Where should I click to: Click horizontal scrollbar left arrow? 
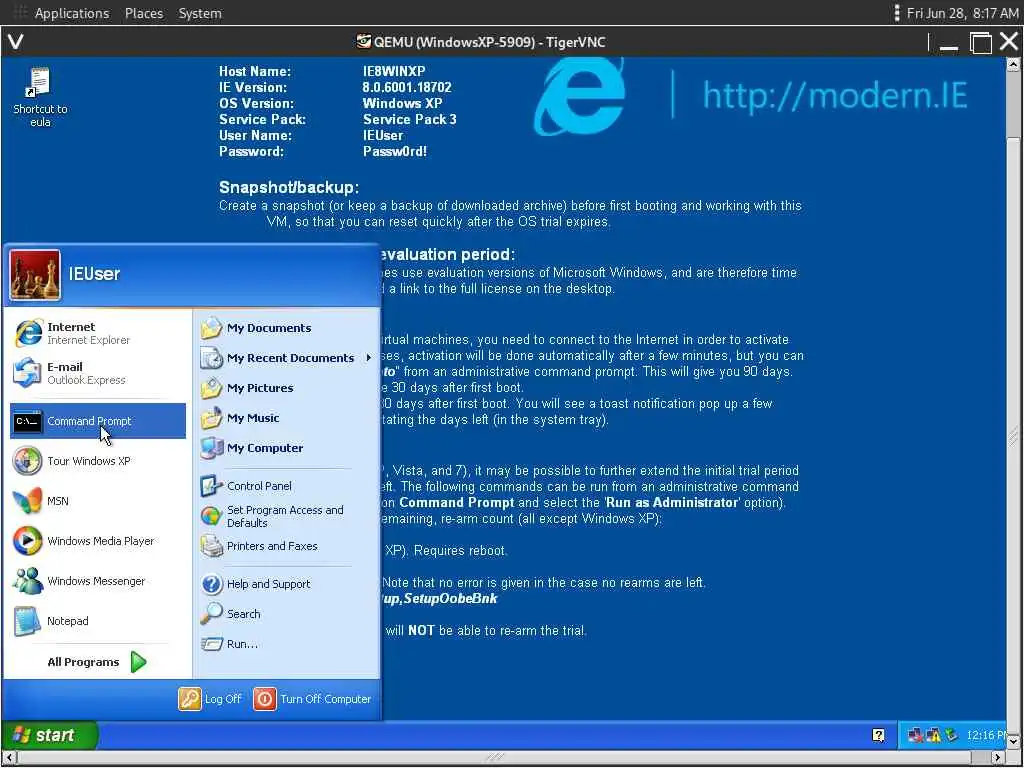click(8, 757)
